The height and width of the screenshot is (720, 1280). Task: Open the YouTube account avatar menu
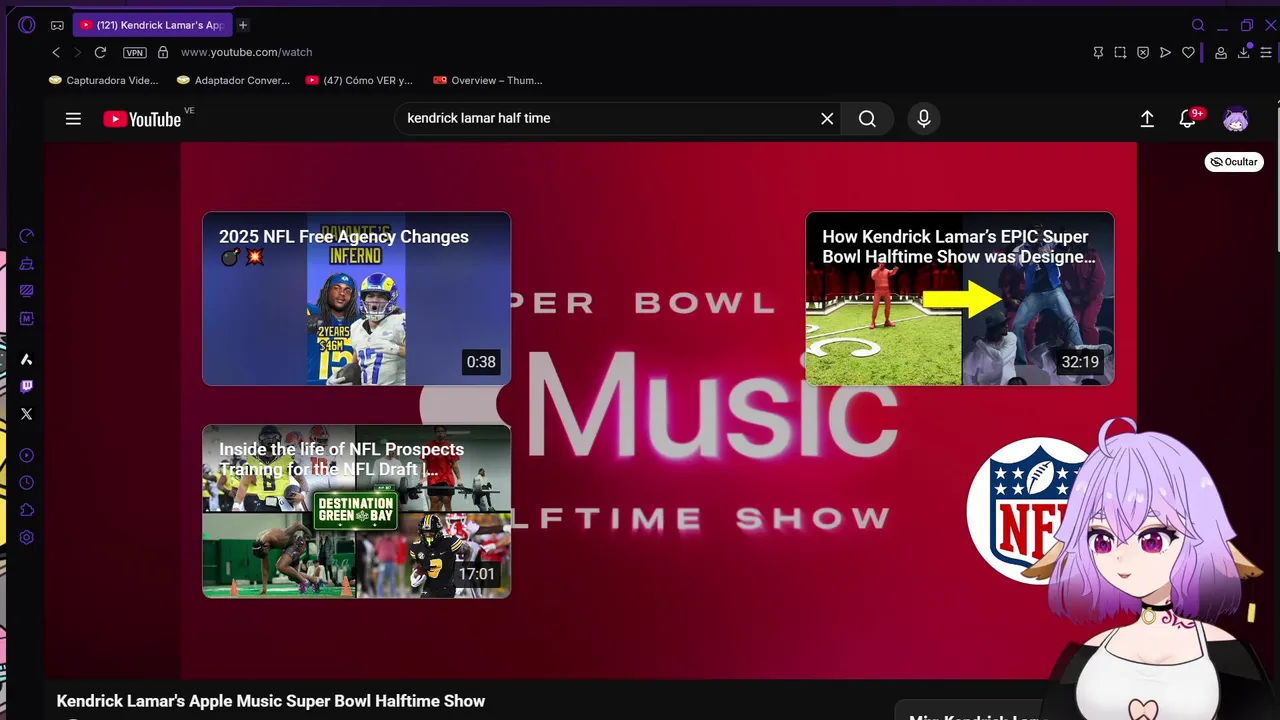(1236, 119)
